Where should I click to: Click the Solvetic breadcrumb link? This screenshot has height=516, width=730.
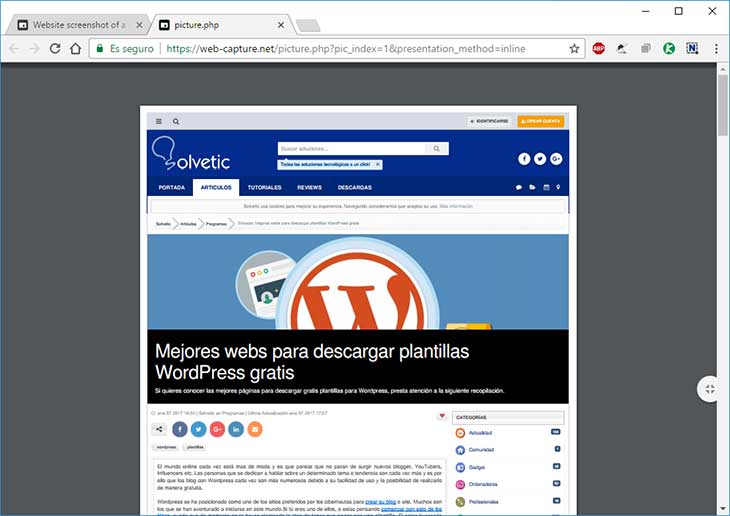point(163,224)
